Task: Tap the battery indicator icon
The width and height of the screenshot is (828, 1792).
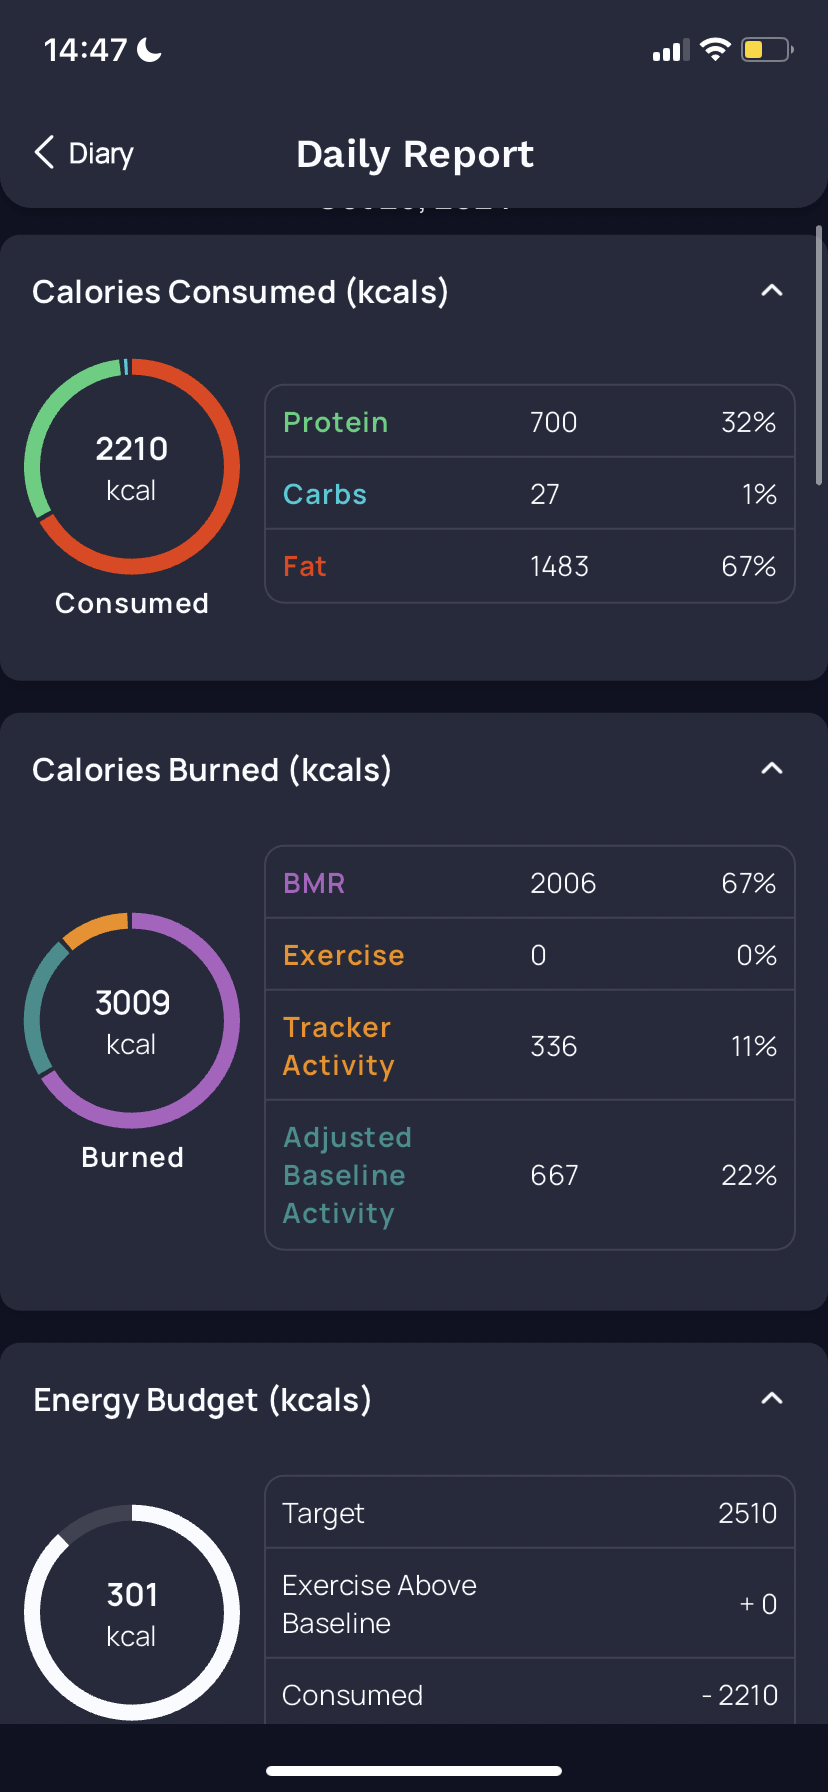Action: tap(766, 49)
